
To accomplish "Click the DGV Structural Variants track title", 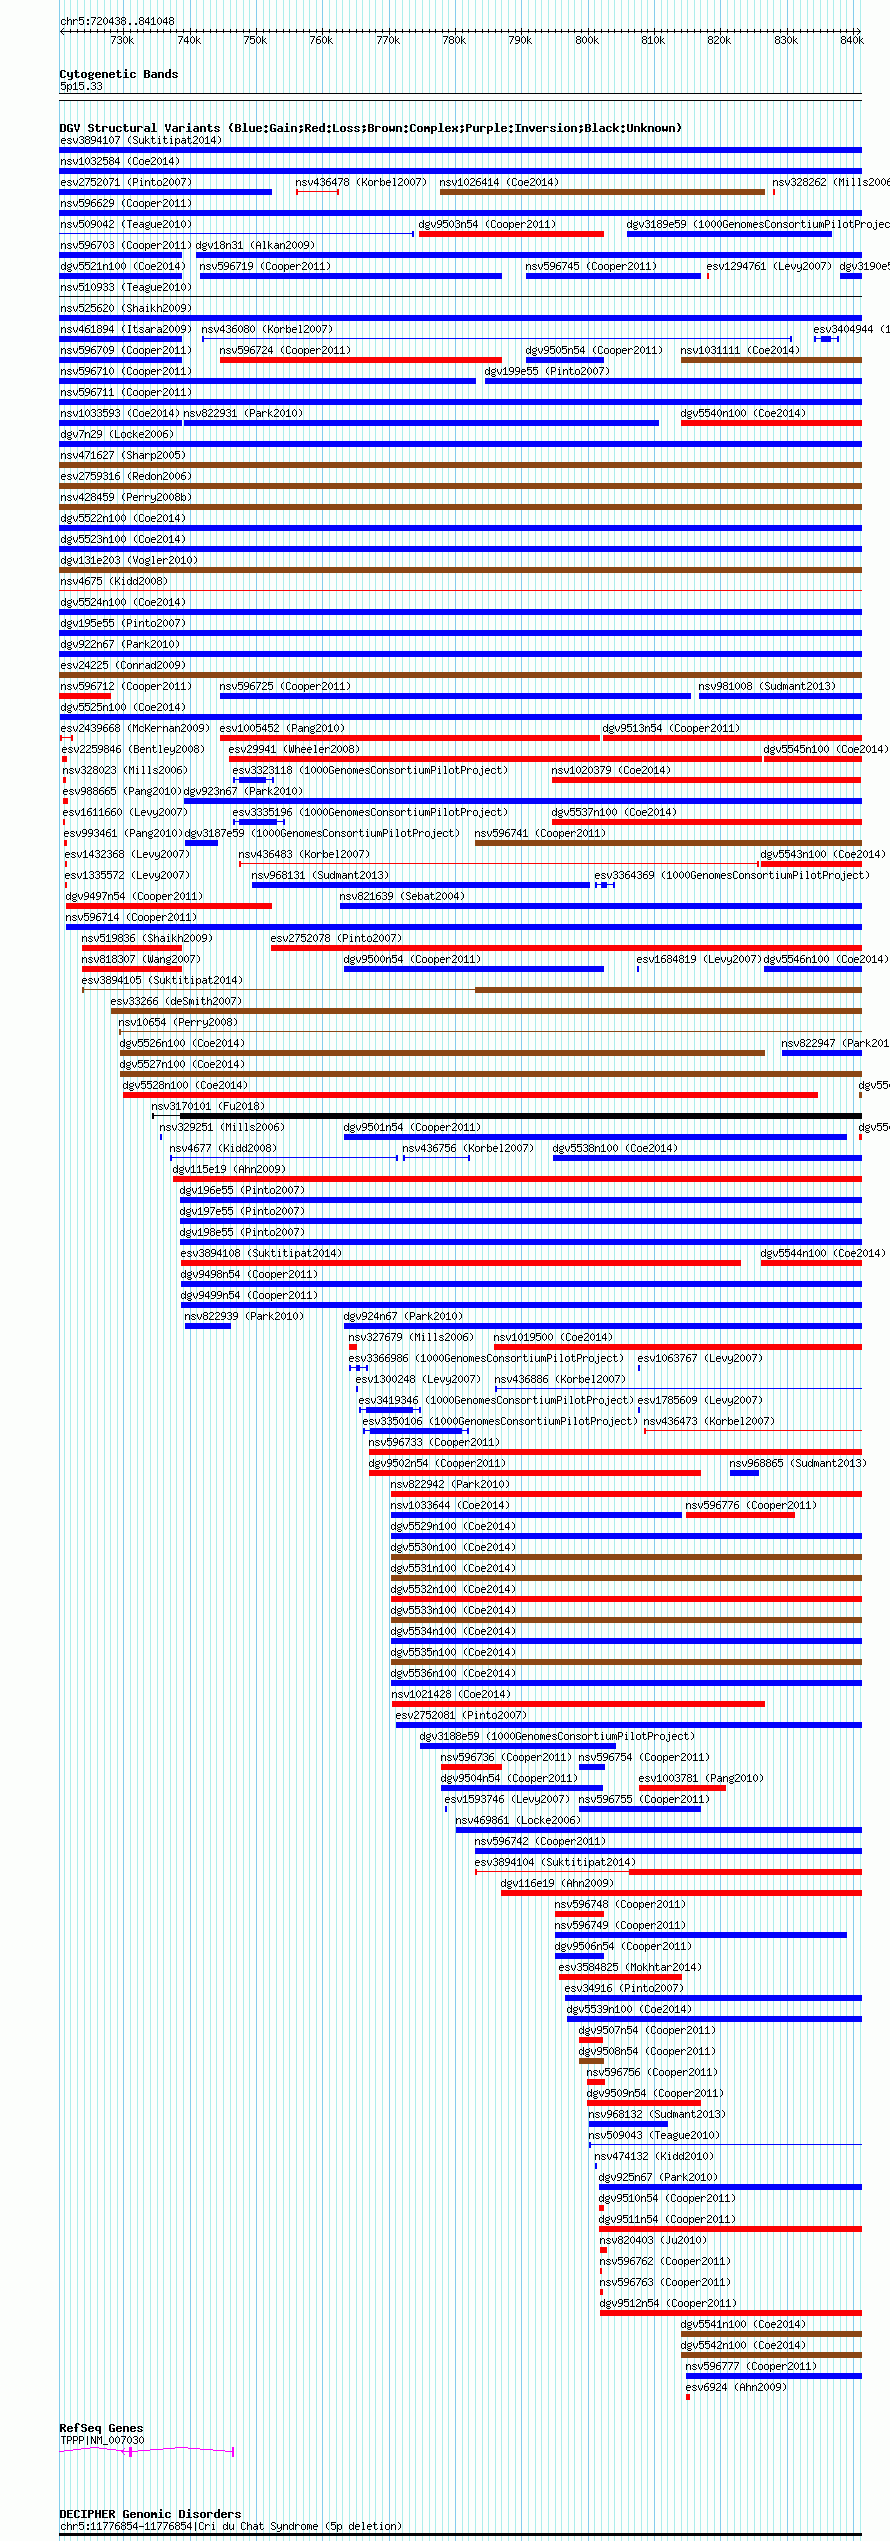I will point(370,128).
